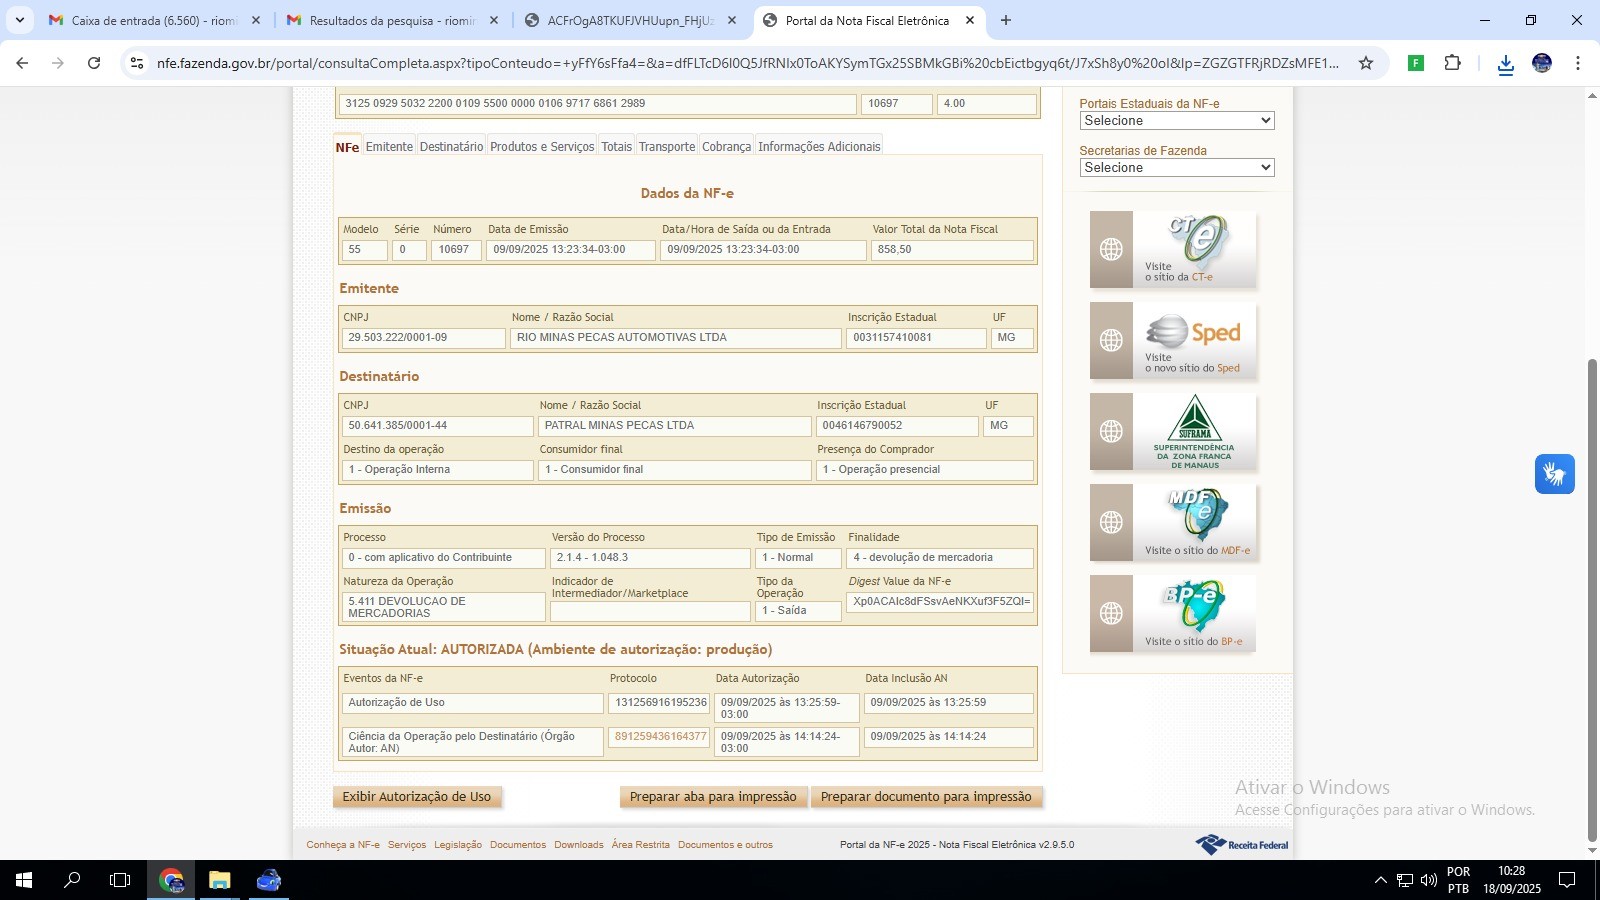The height and width of the screenshot is (900, 1600).
Task: Switch to the Emitente tab
Action: [x=389, y=147]
